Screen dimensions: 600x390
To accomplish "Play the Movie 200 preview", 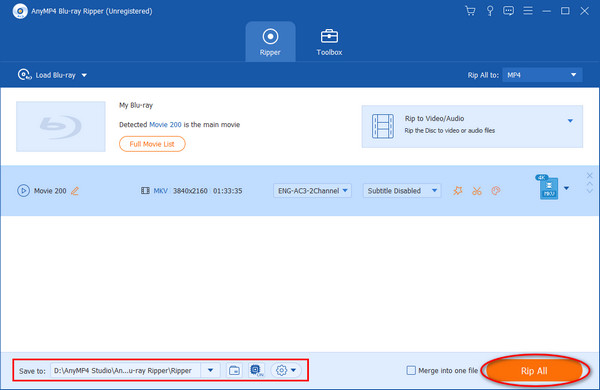I will point(23,191).
